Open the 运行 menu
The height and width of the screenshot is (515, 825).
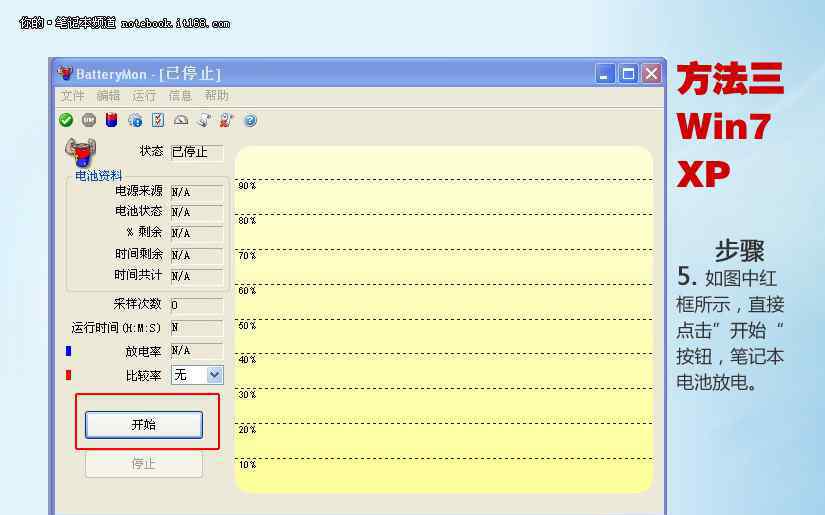[x=144, y=96]
